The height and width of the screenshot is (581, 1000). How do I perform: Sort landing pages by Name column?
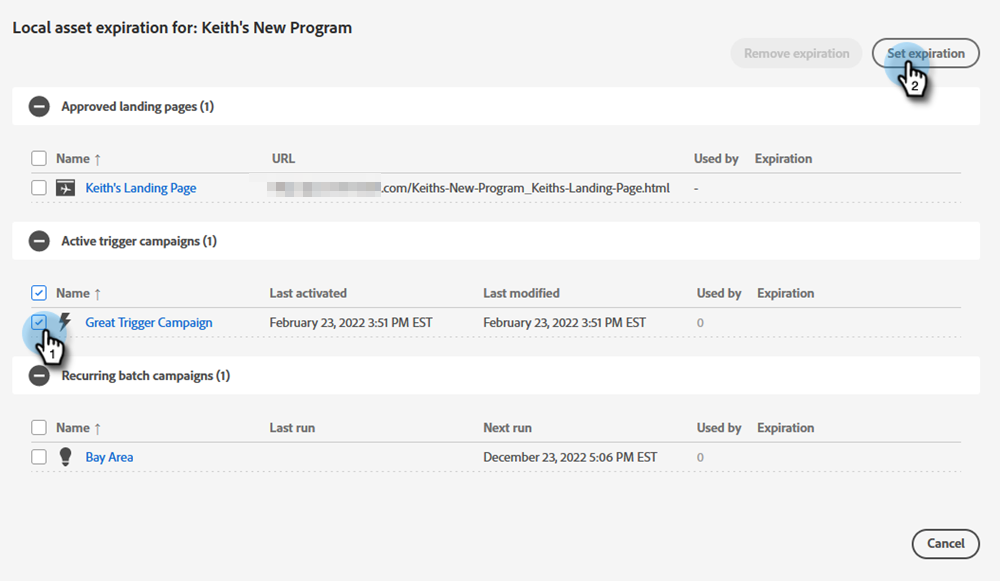pyautogui.click(x=78, y=158)
